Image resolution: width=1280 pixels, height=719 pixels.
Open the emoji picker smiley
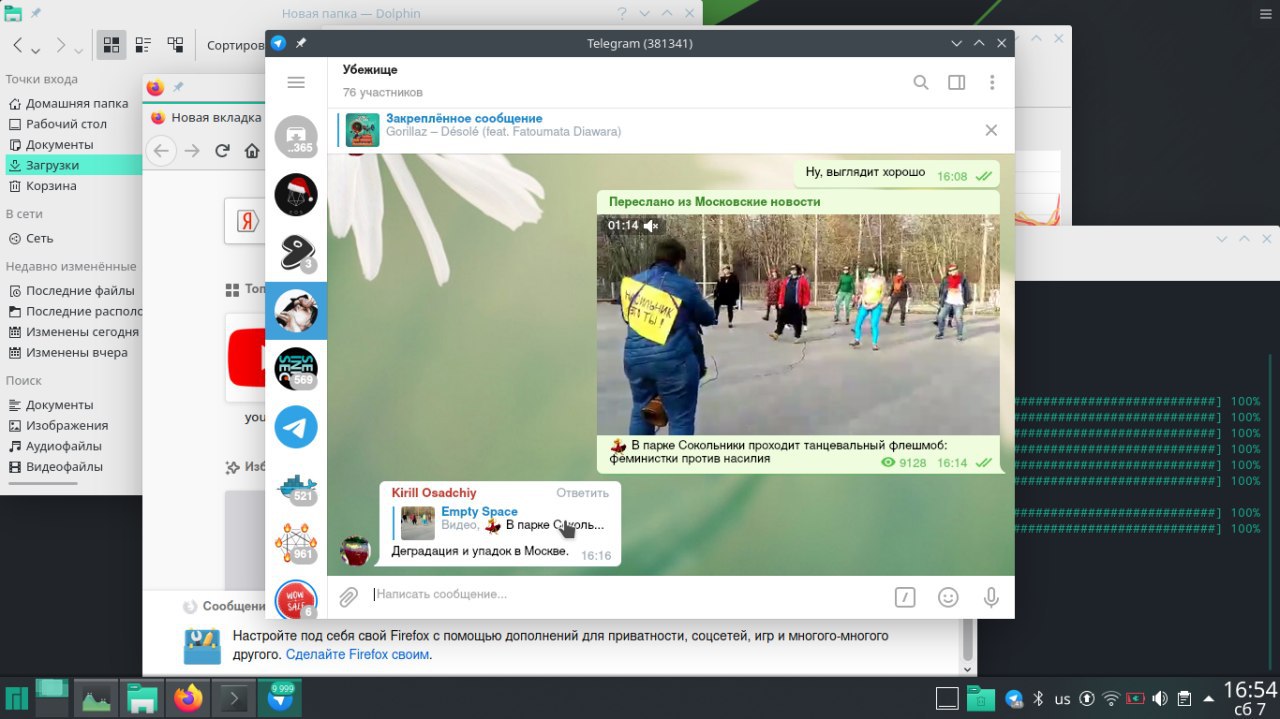pos(948,598)
